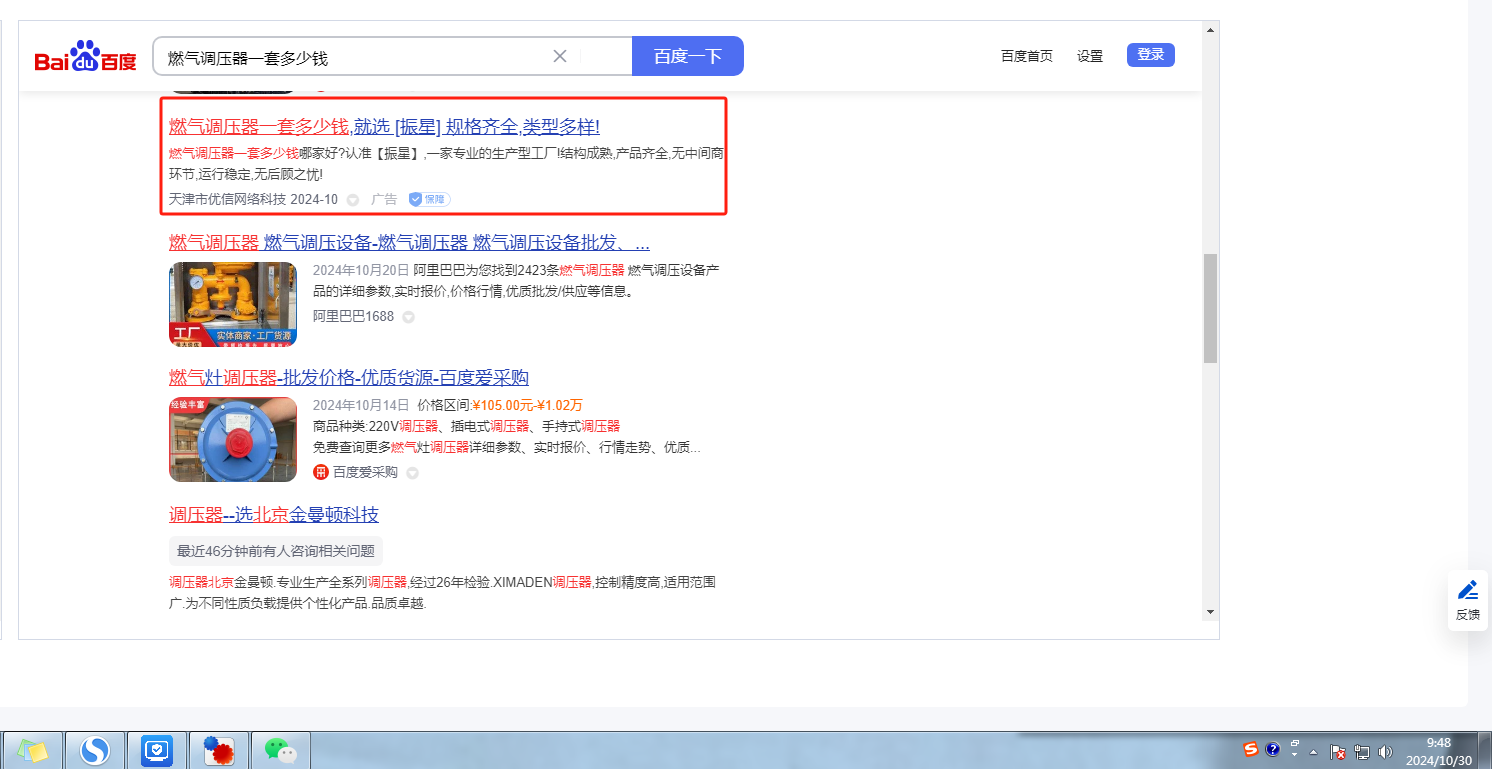Click the Baidu logo
The height and width of the screenshot is (769, 1492).
85,57
